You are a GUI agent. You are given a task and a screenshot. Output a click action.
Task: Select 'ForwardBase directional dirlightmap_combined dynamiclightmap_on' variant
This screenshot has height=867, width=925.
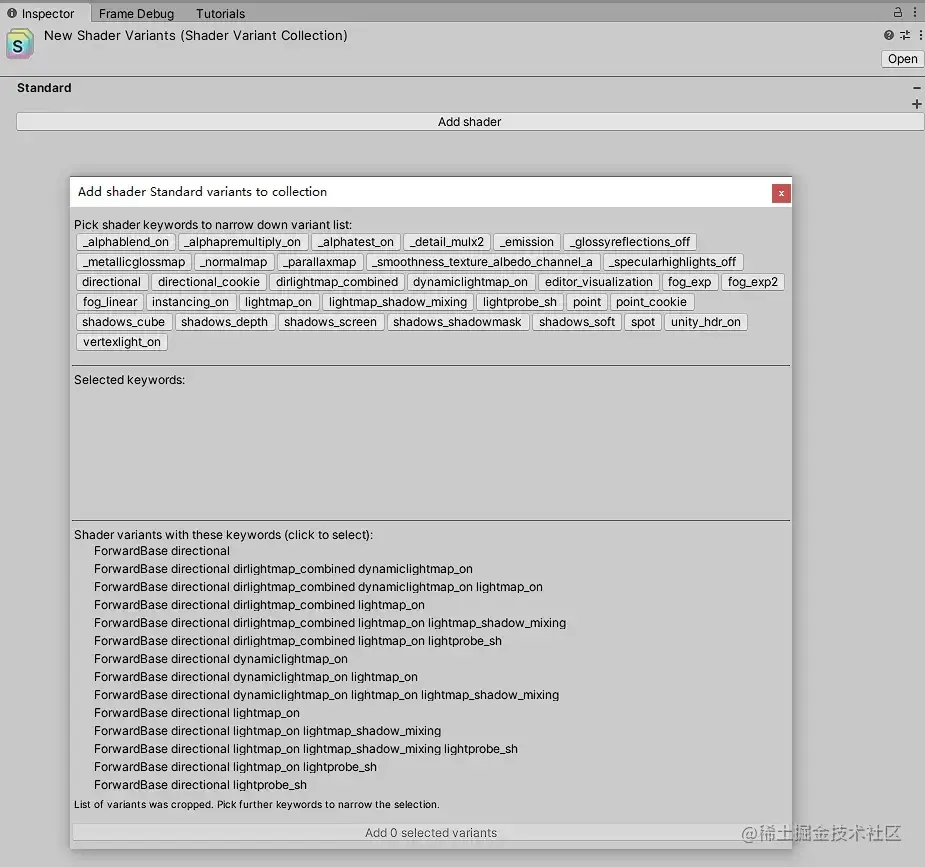[x=283, y=569]
